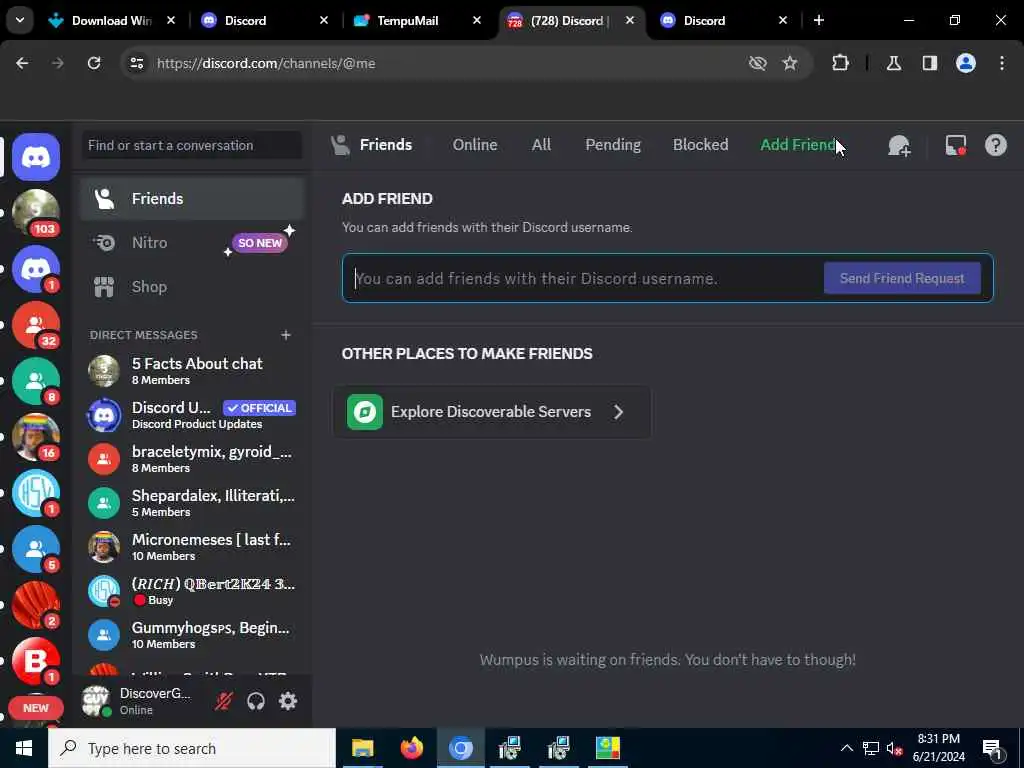Open the server with 103 notifications badge
This screenshot has width=1024, height=768.
point(36,213)
